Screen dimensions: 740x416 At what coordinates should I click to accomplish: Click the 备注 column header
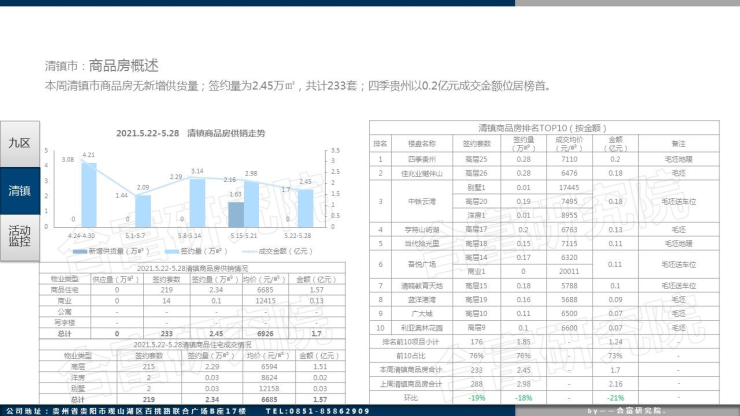click(678, 144)
